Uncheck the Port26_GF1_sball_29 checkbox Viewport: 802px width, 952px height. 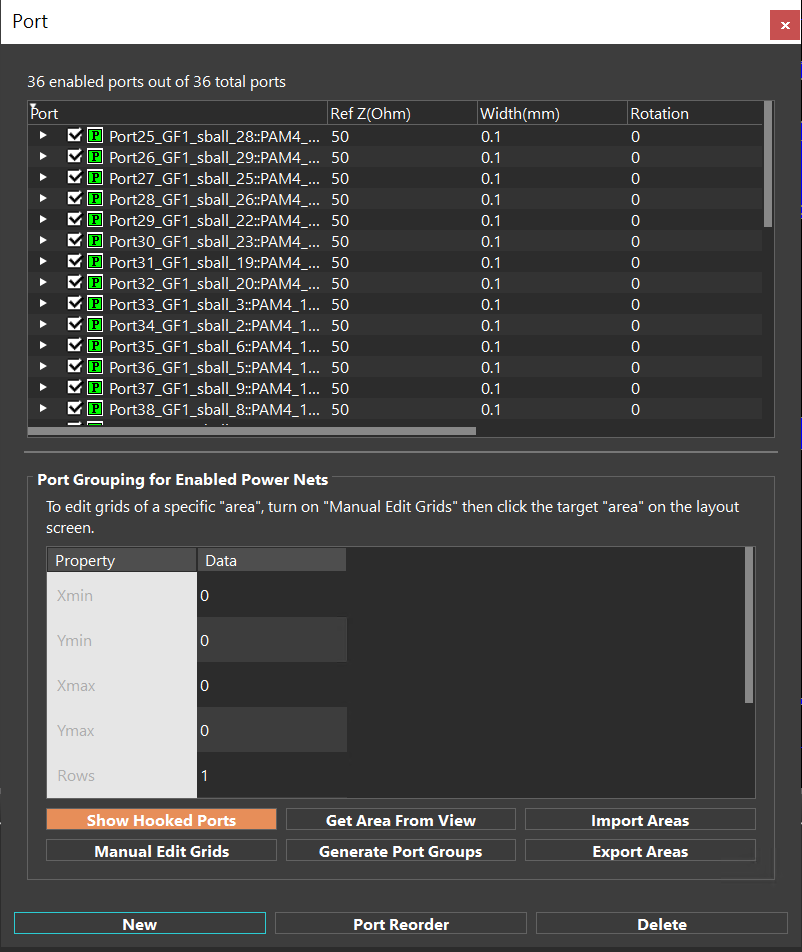[75, 156]
